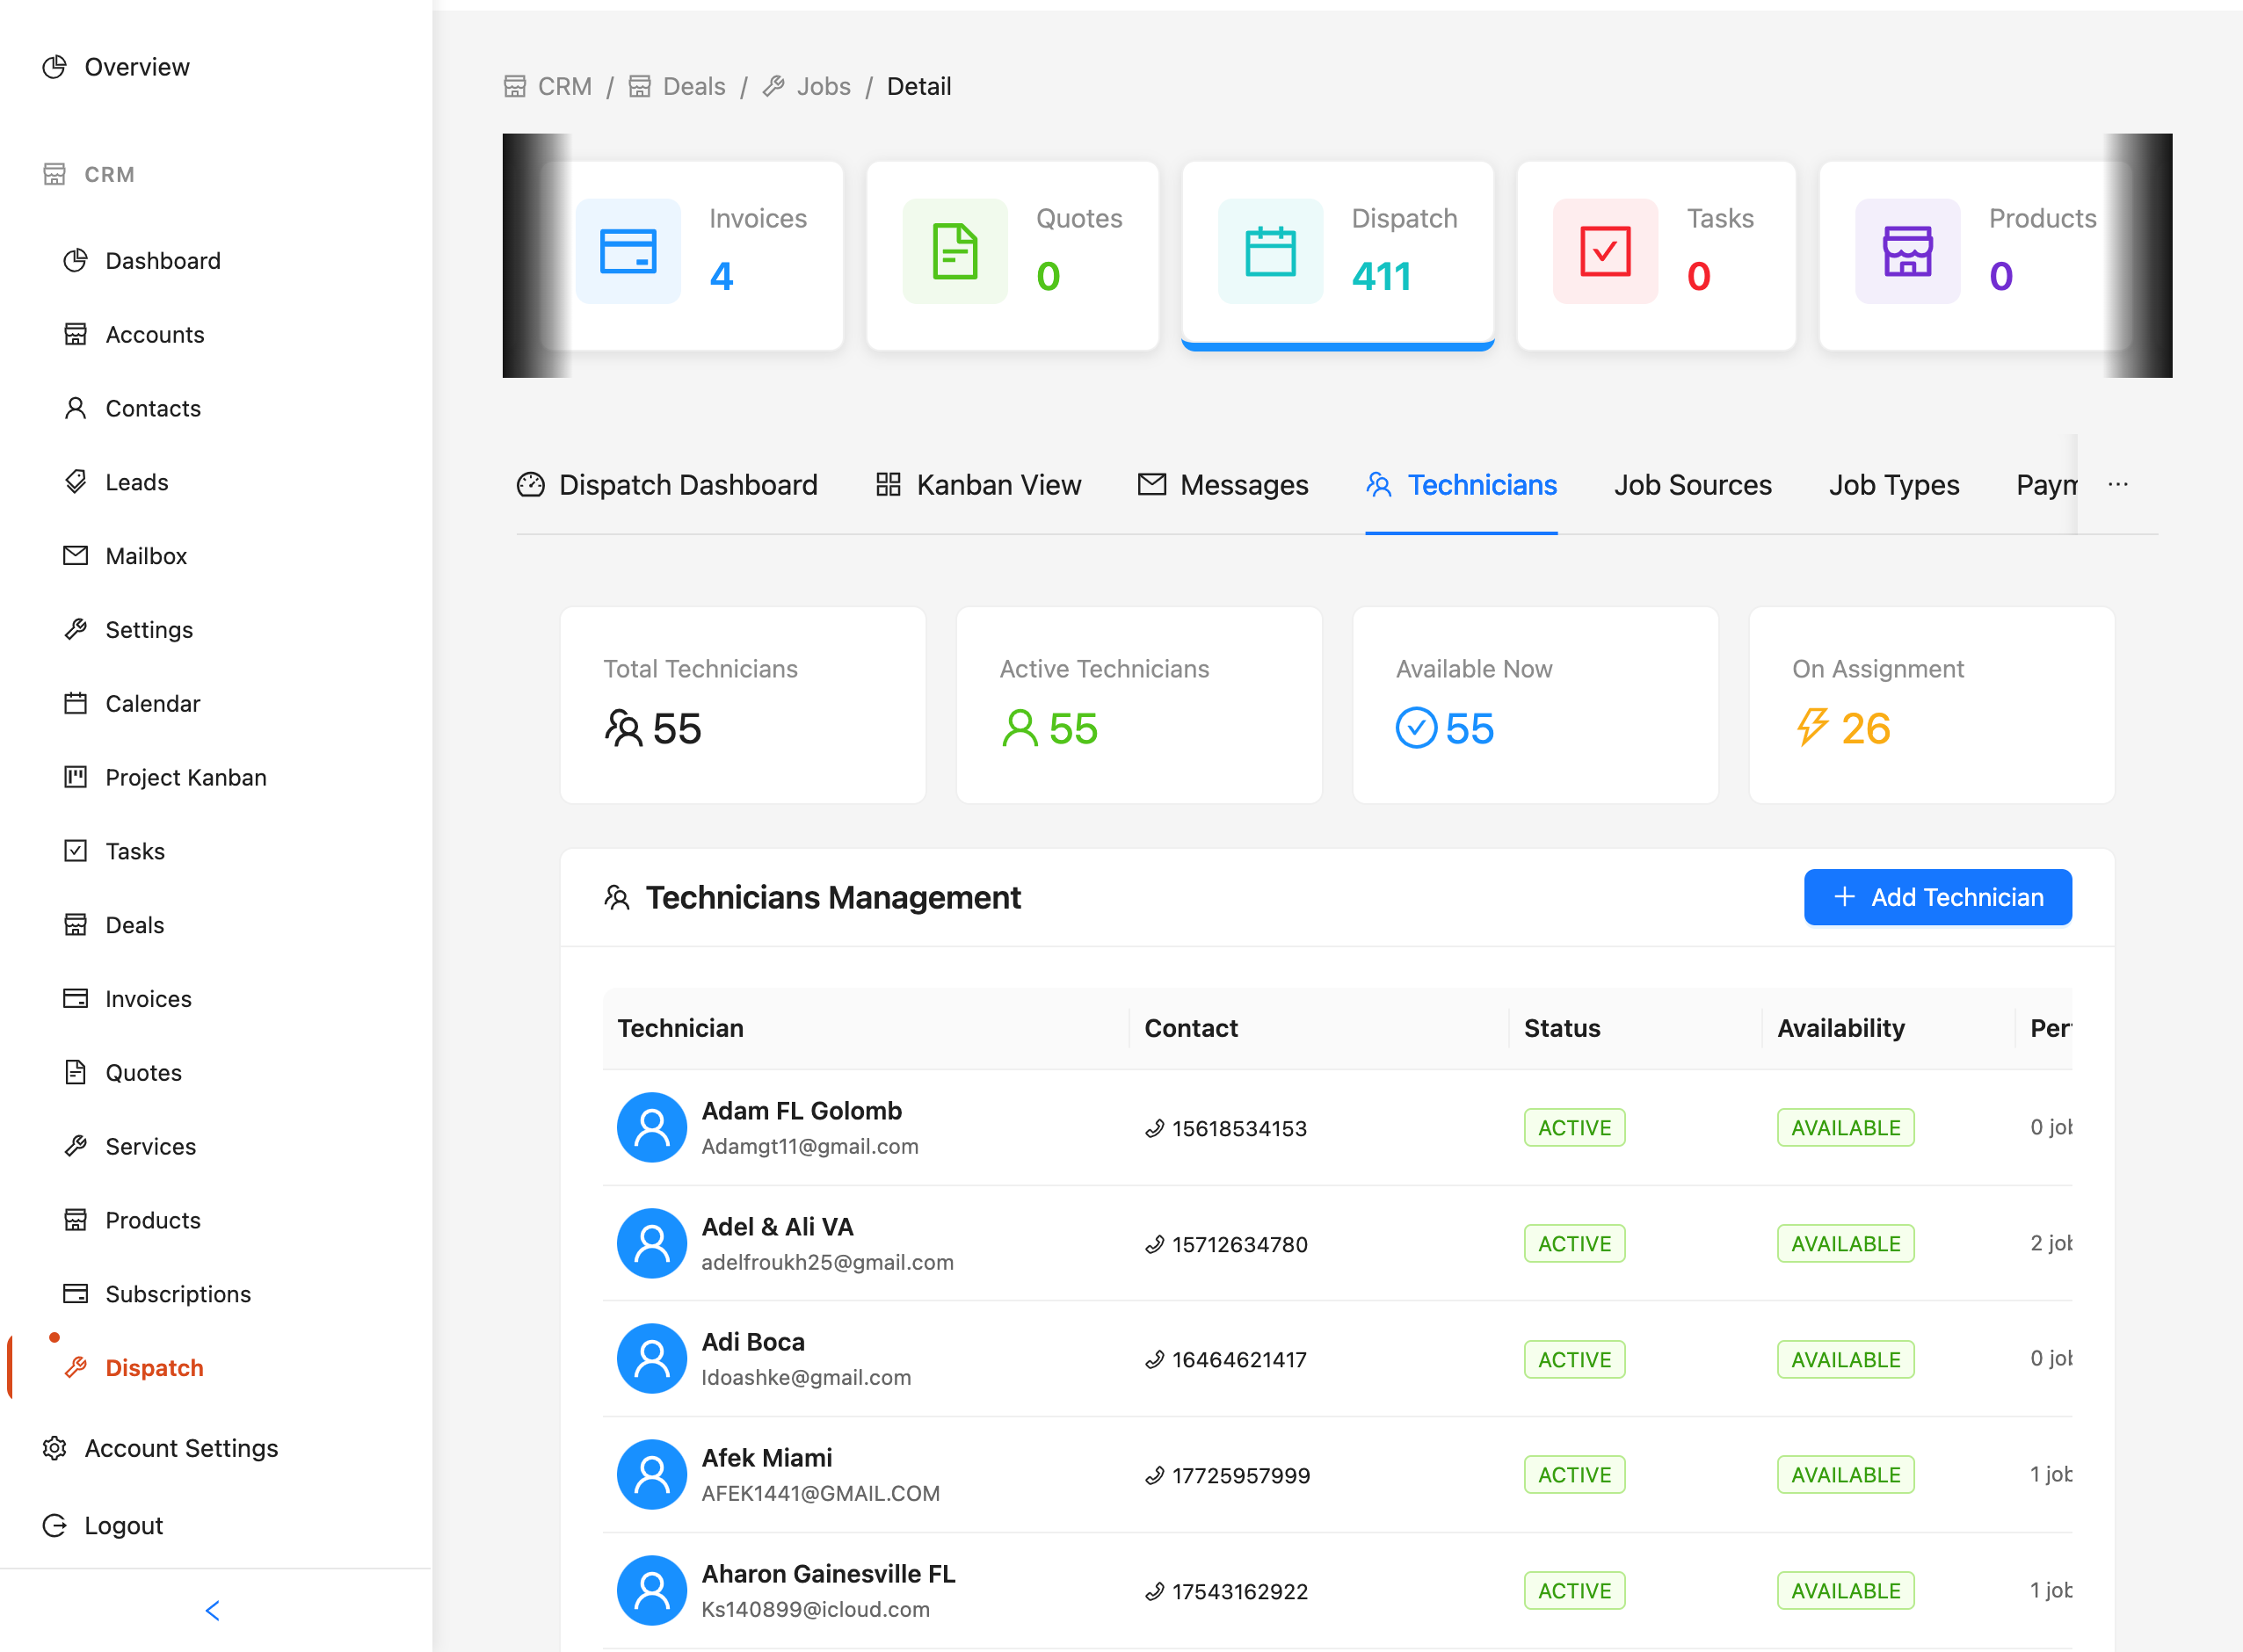This screenshot has height=1652, width=2243.
Task: Click the Tasks checkmark icon card
Action: pos(1605,251)
